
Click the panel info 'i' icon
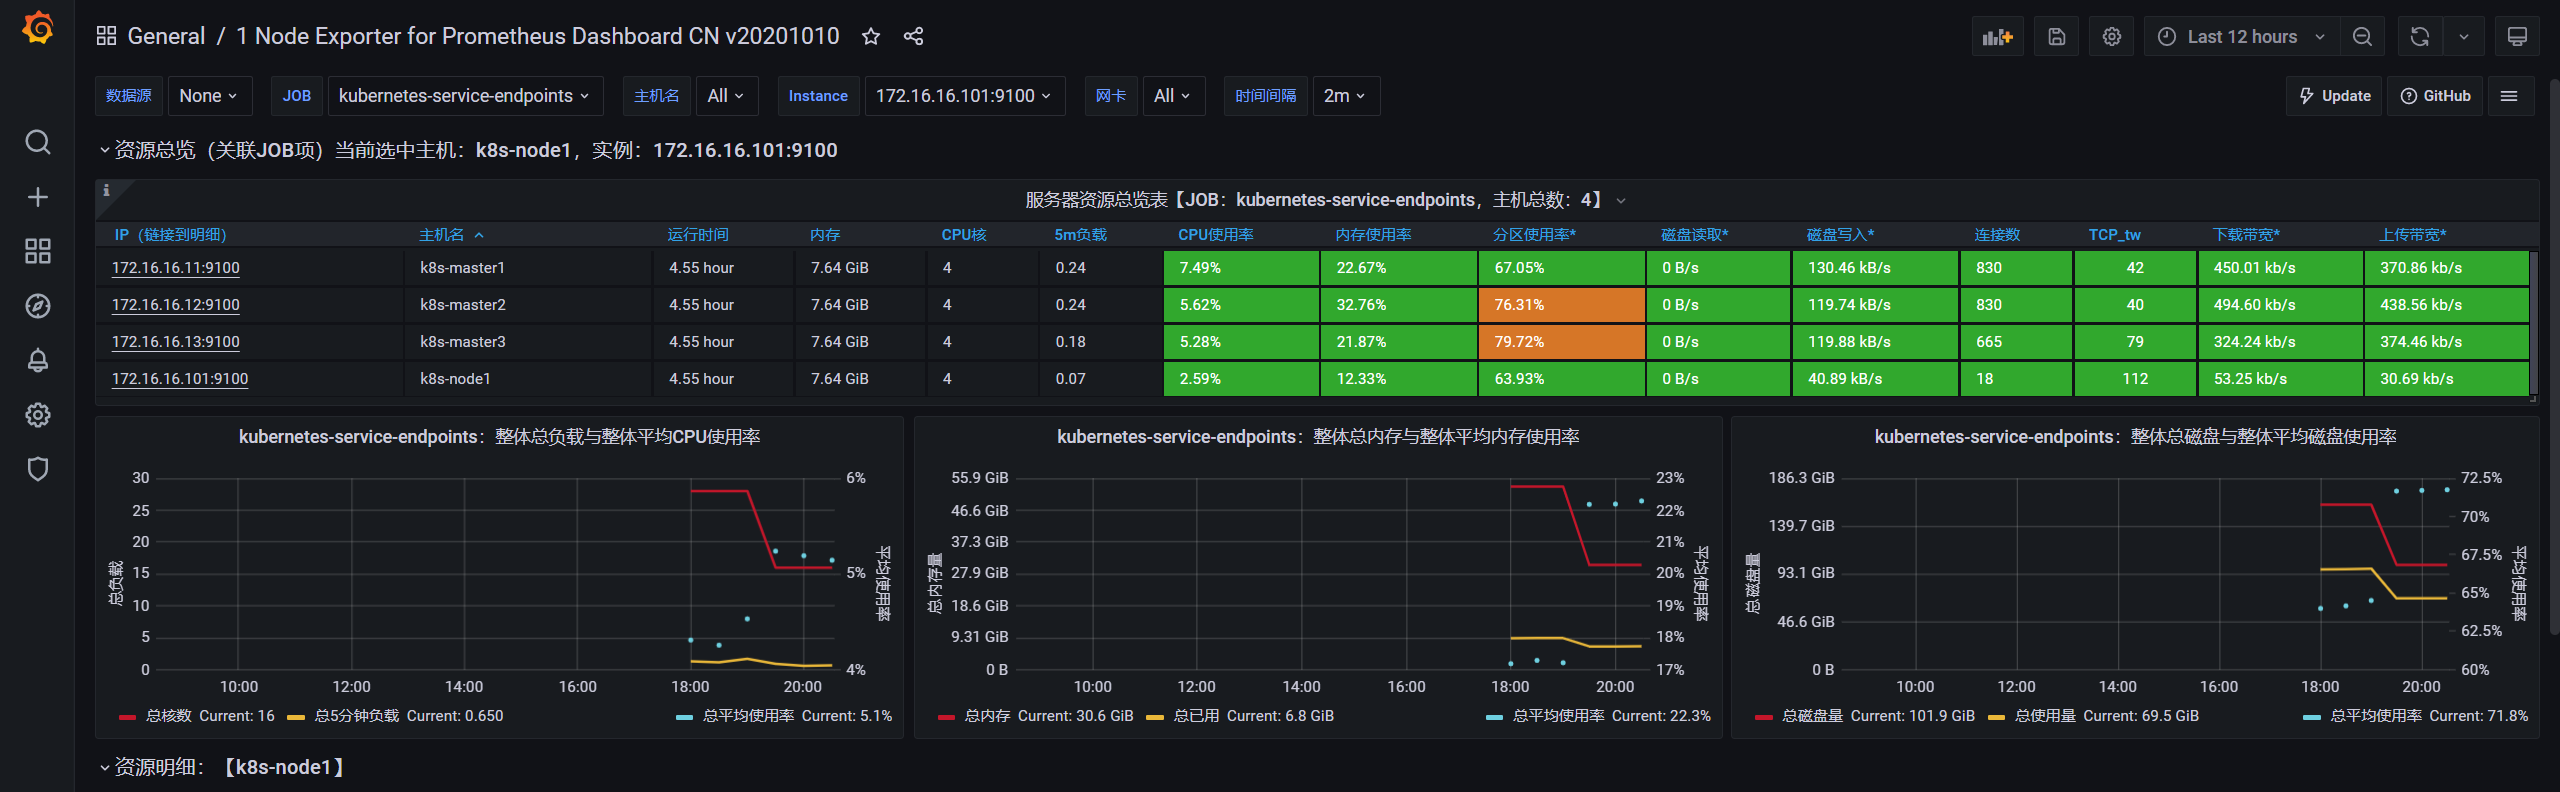106,190
